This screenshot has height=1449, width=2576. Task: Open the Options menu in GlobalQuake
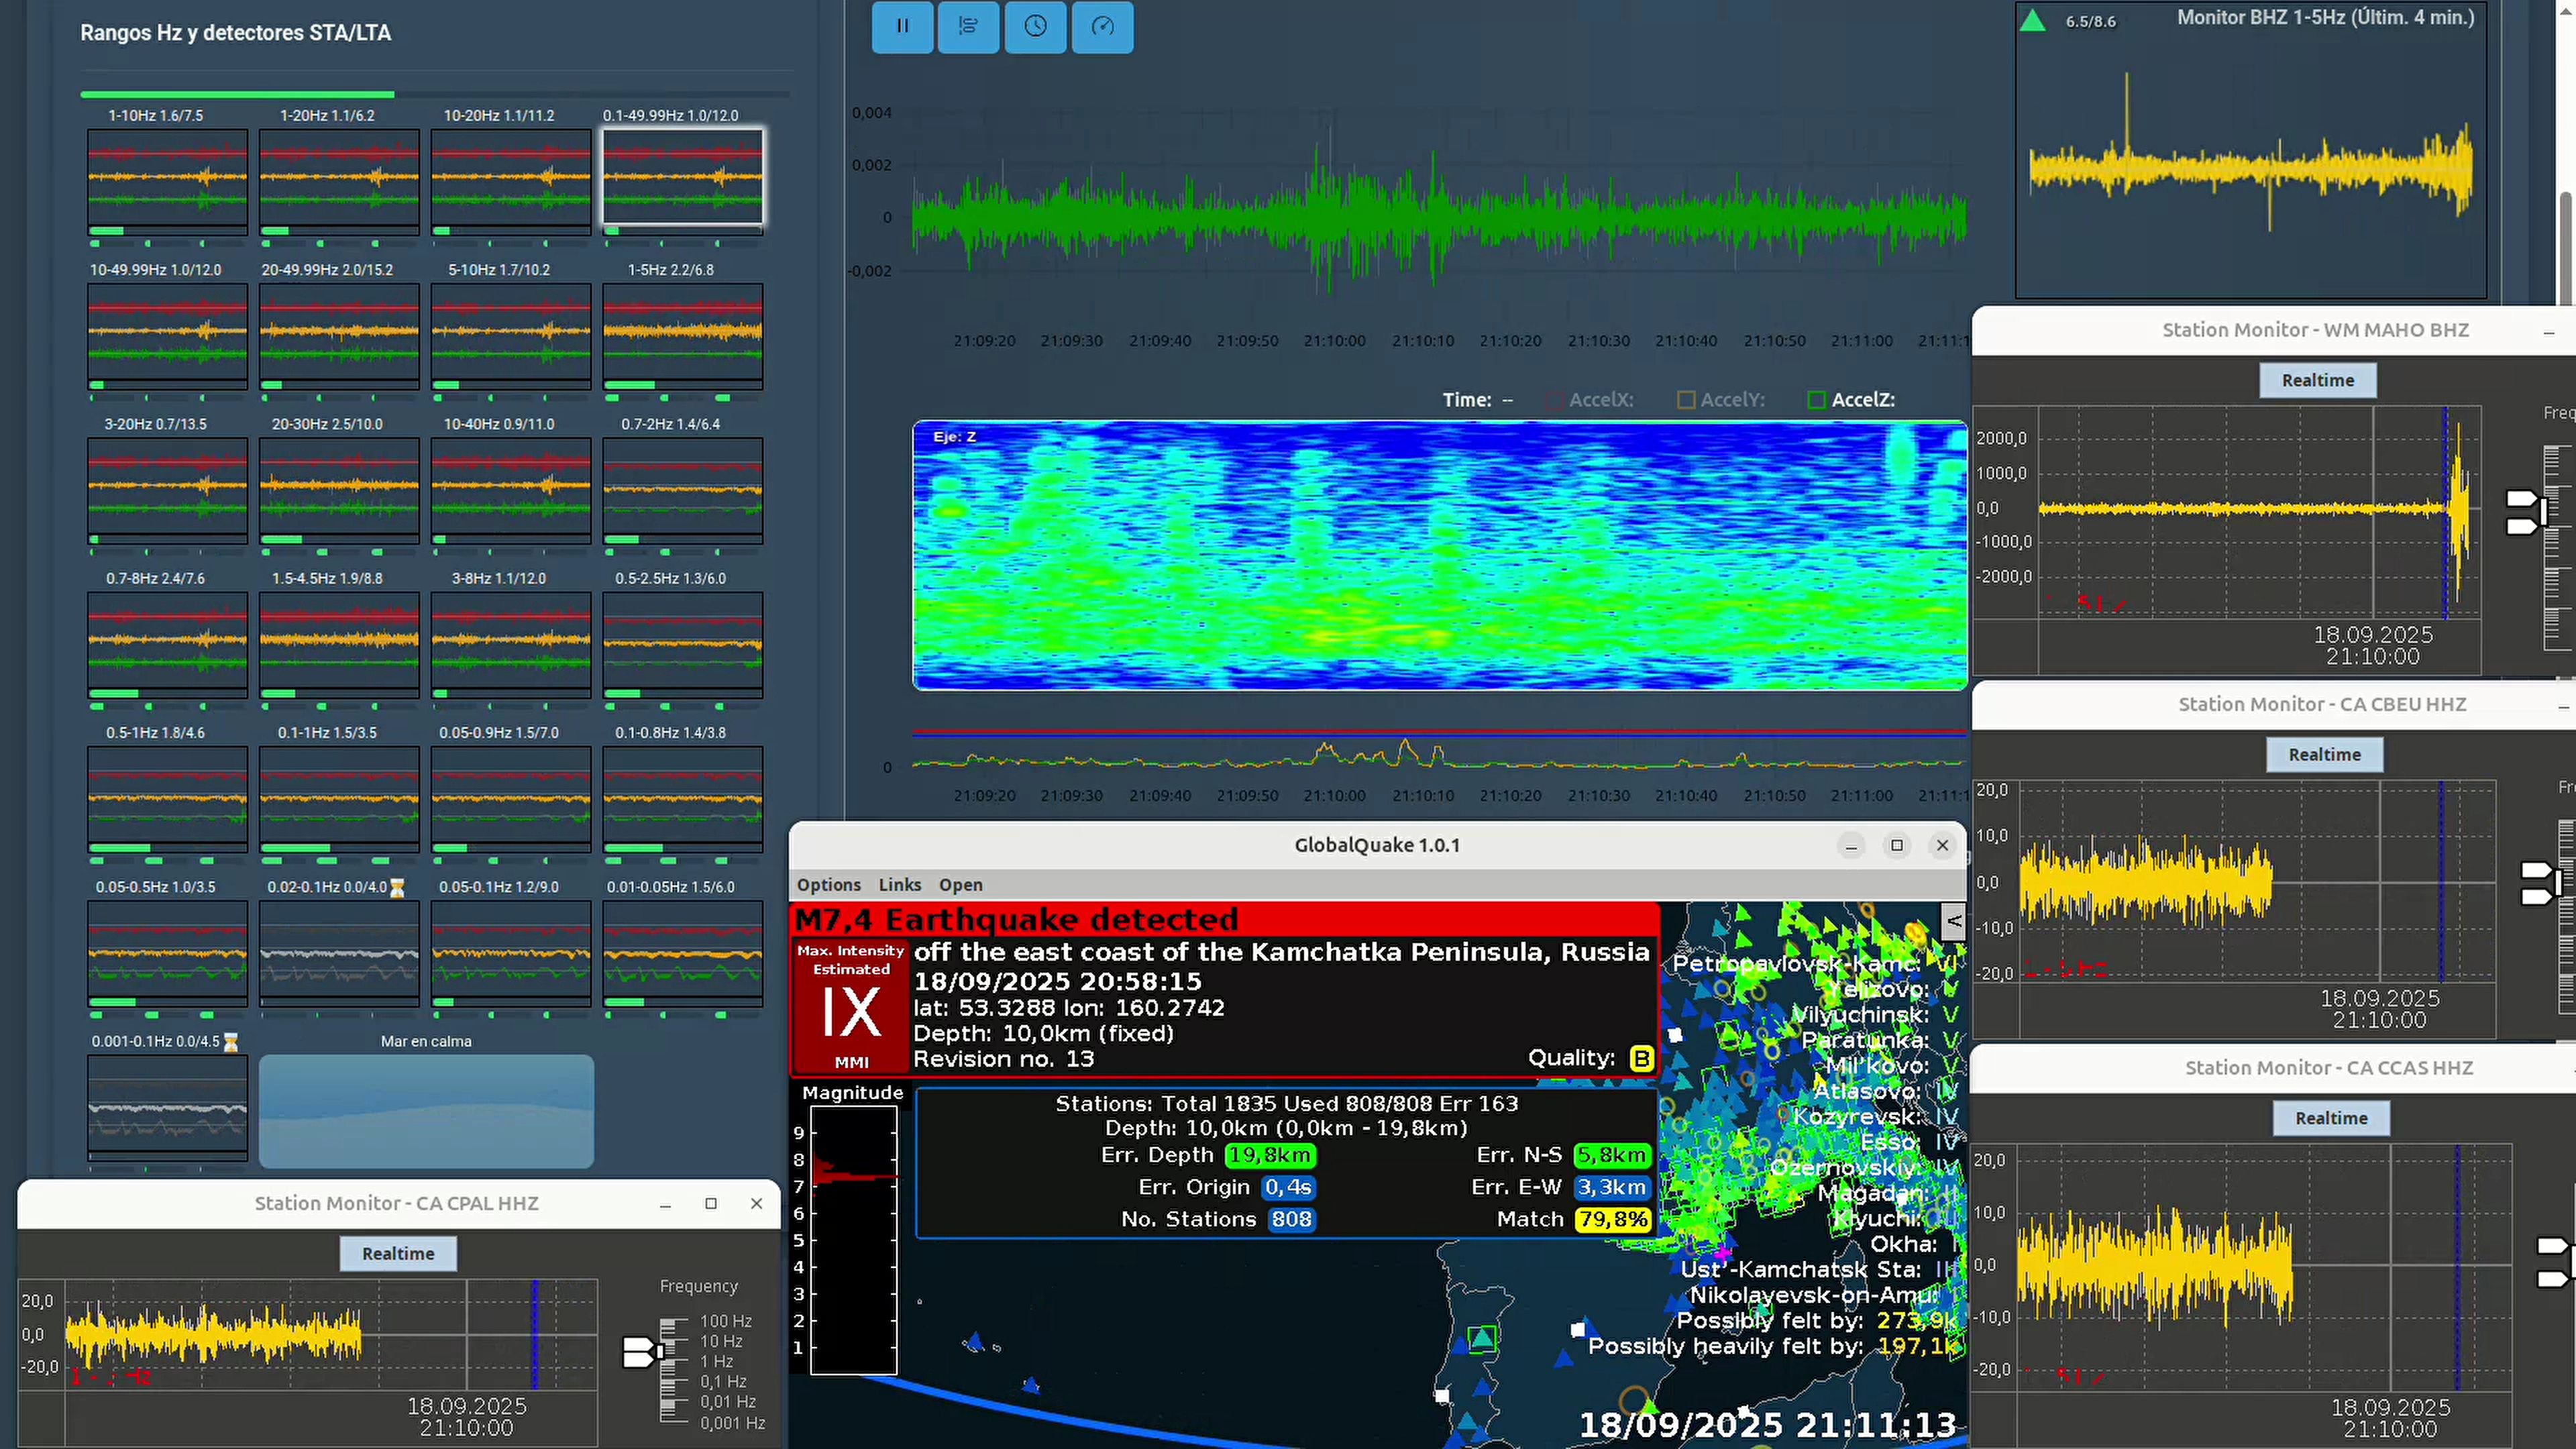click(x=828, y=885)
